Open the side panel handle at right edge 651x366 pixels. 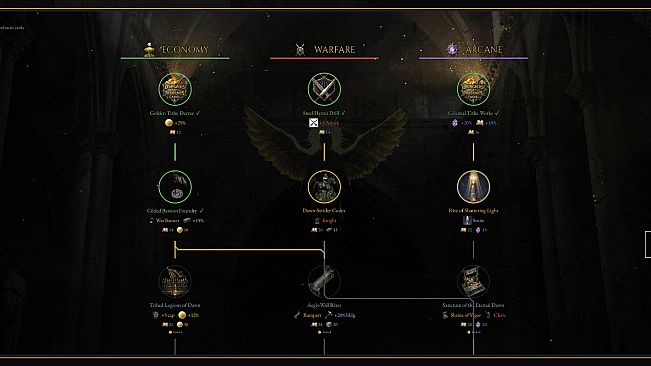pyautogui.click(x=648, y=245)
